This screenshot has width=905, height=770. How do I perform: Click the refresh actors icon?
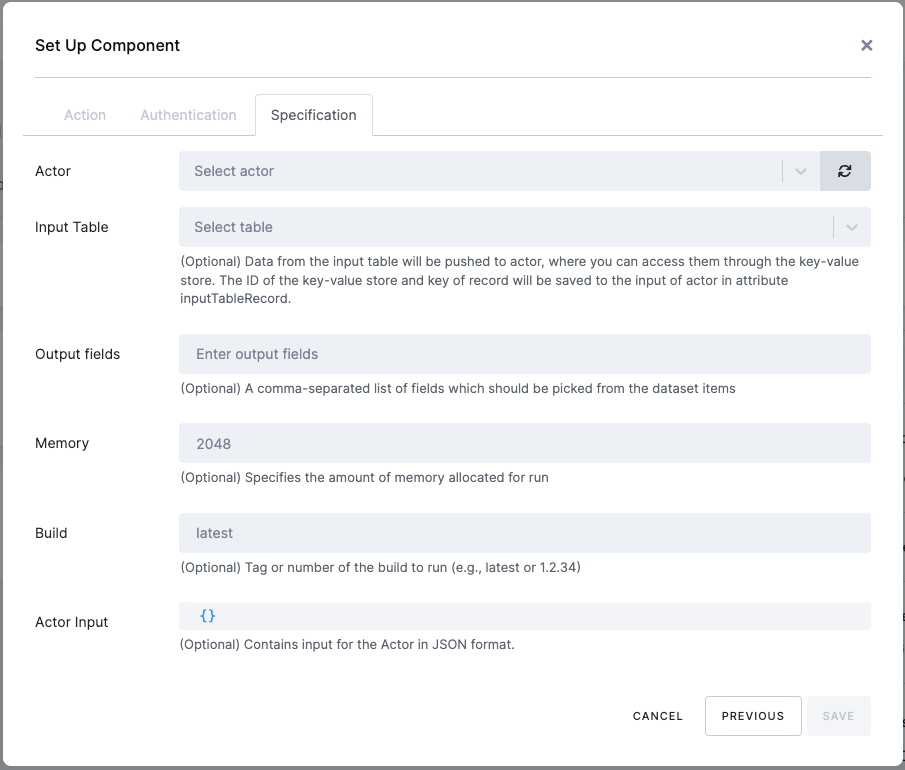845,171
